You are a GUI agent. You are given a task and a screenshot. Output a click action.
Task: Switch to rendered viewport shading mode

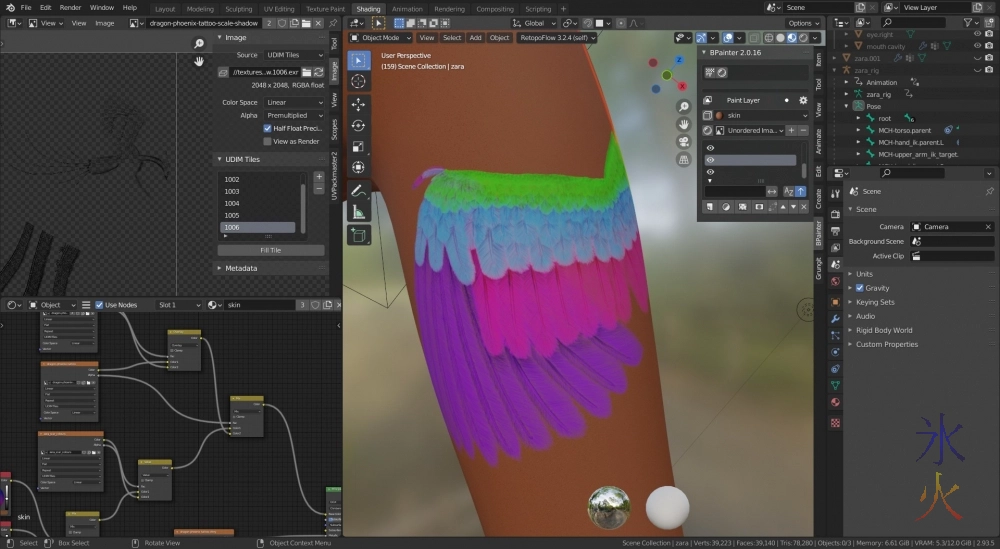805,38
